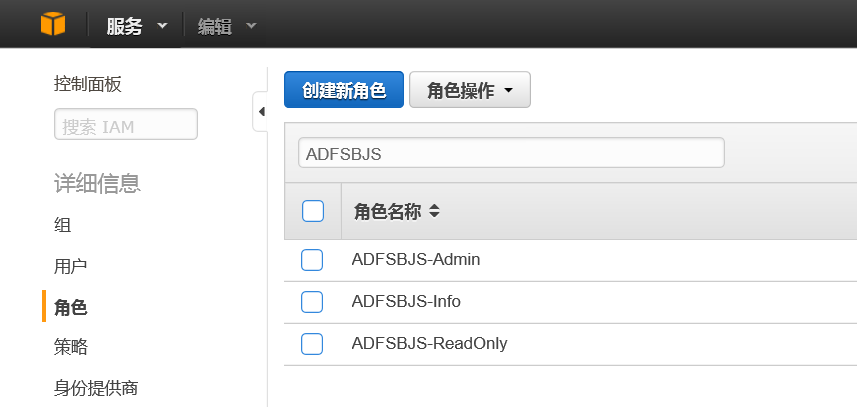Select the ADFSBJS-Admin role checkbox
857x407 pixels.
(x=312, y=260)
